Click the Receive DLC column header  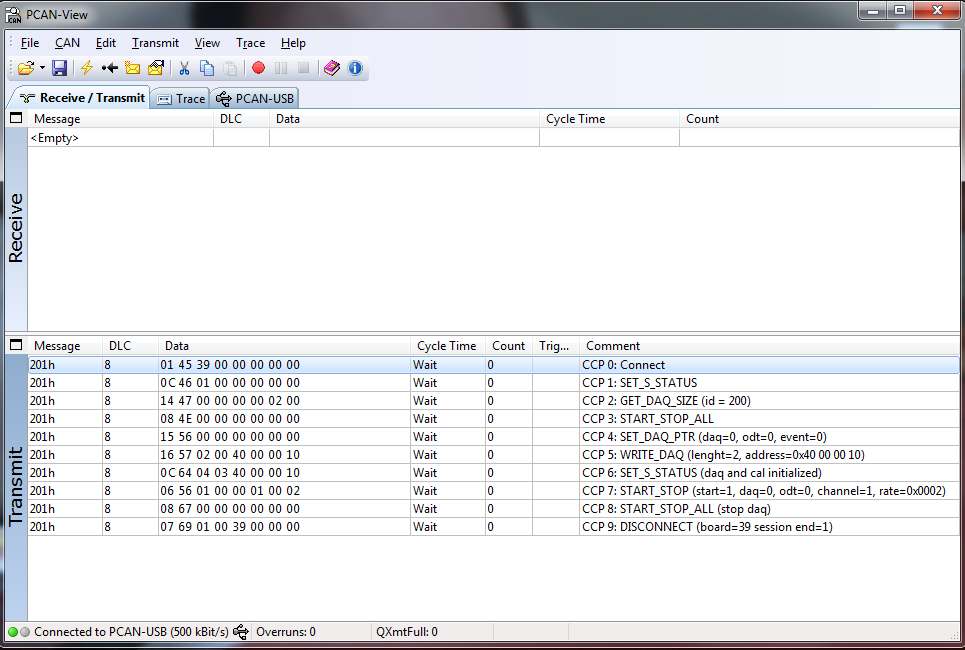coord(241,119)
